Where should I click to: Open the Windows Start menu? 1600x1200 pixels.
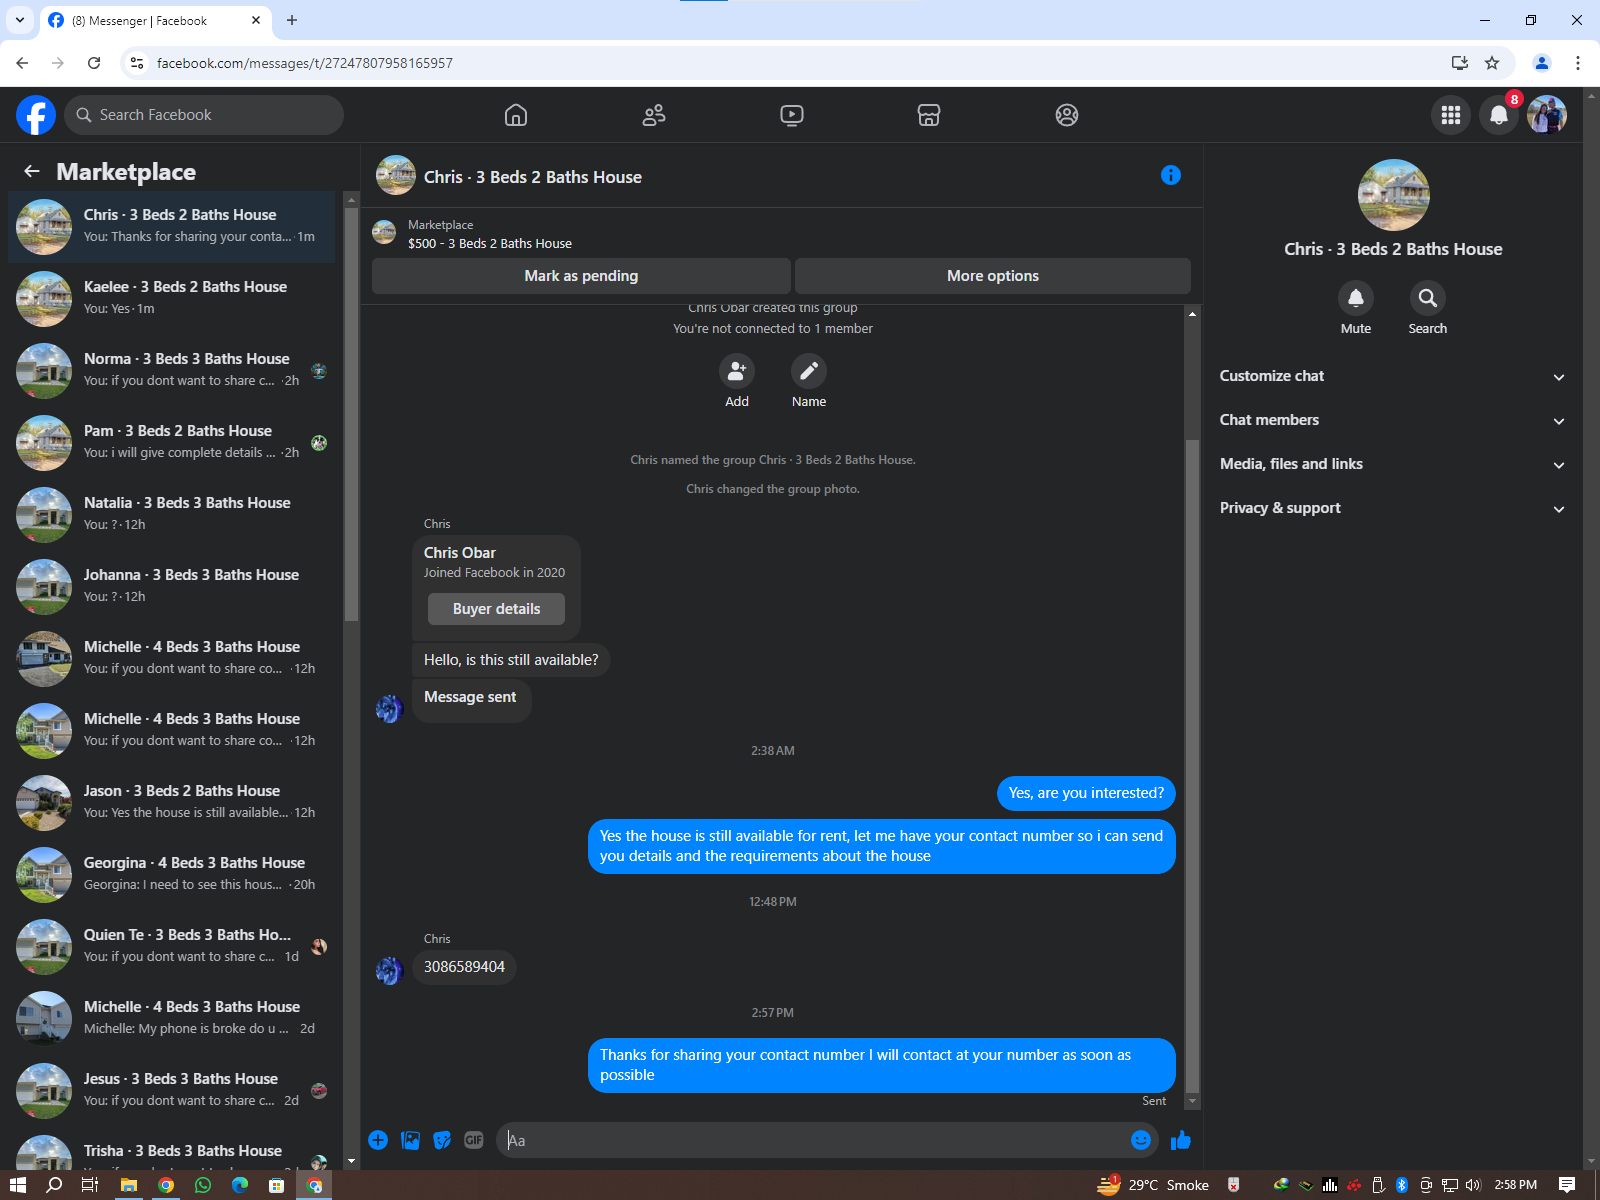pyautogui.click(x=18, y=1185)
